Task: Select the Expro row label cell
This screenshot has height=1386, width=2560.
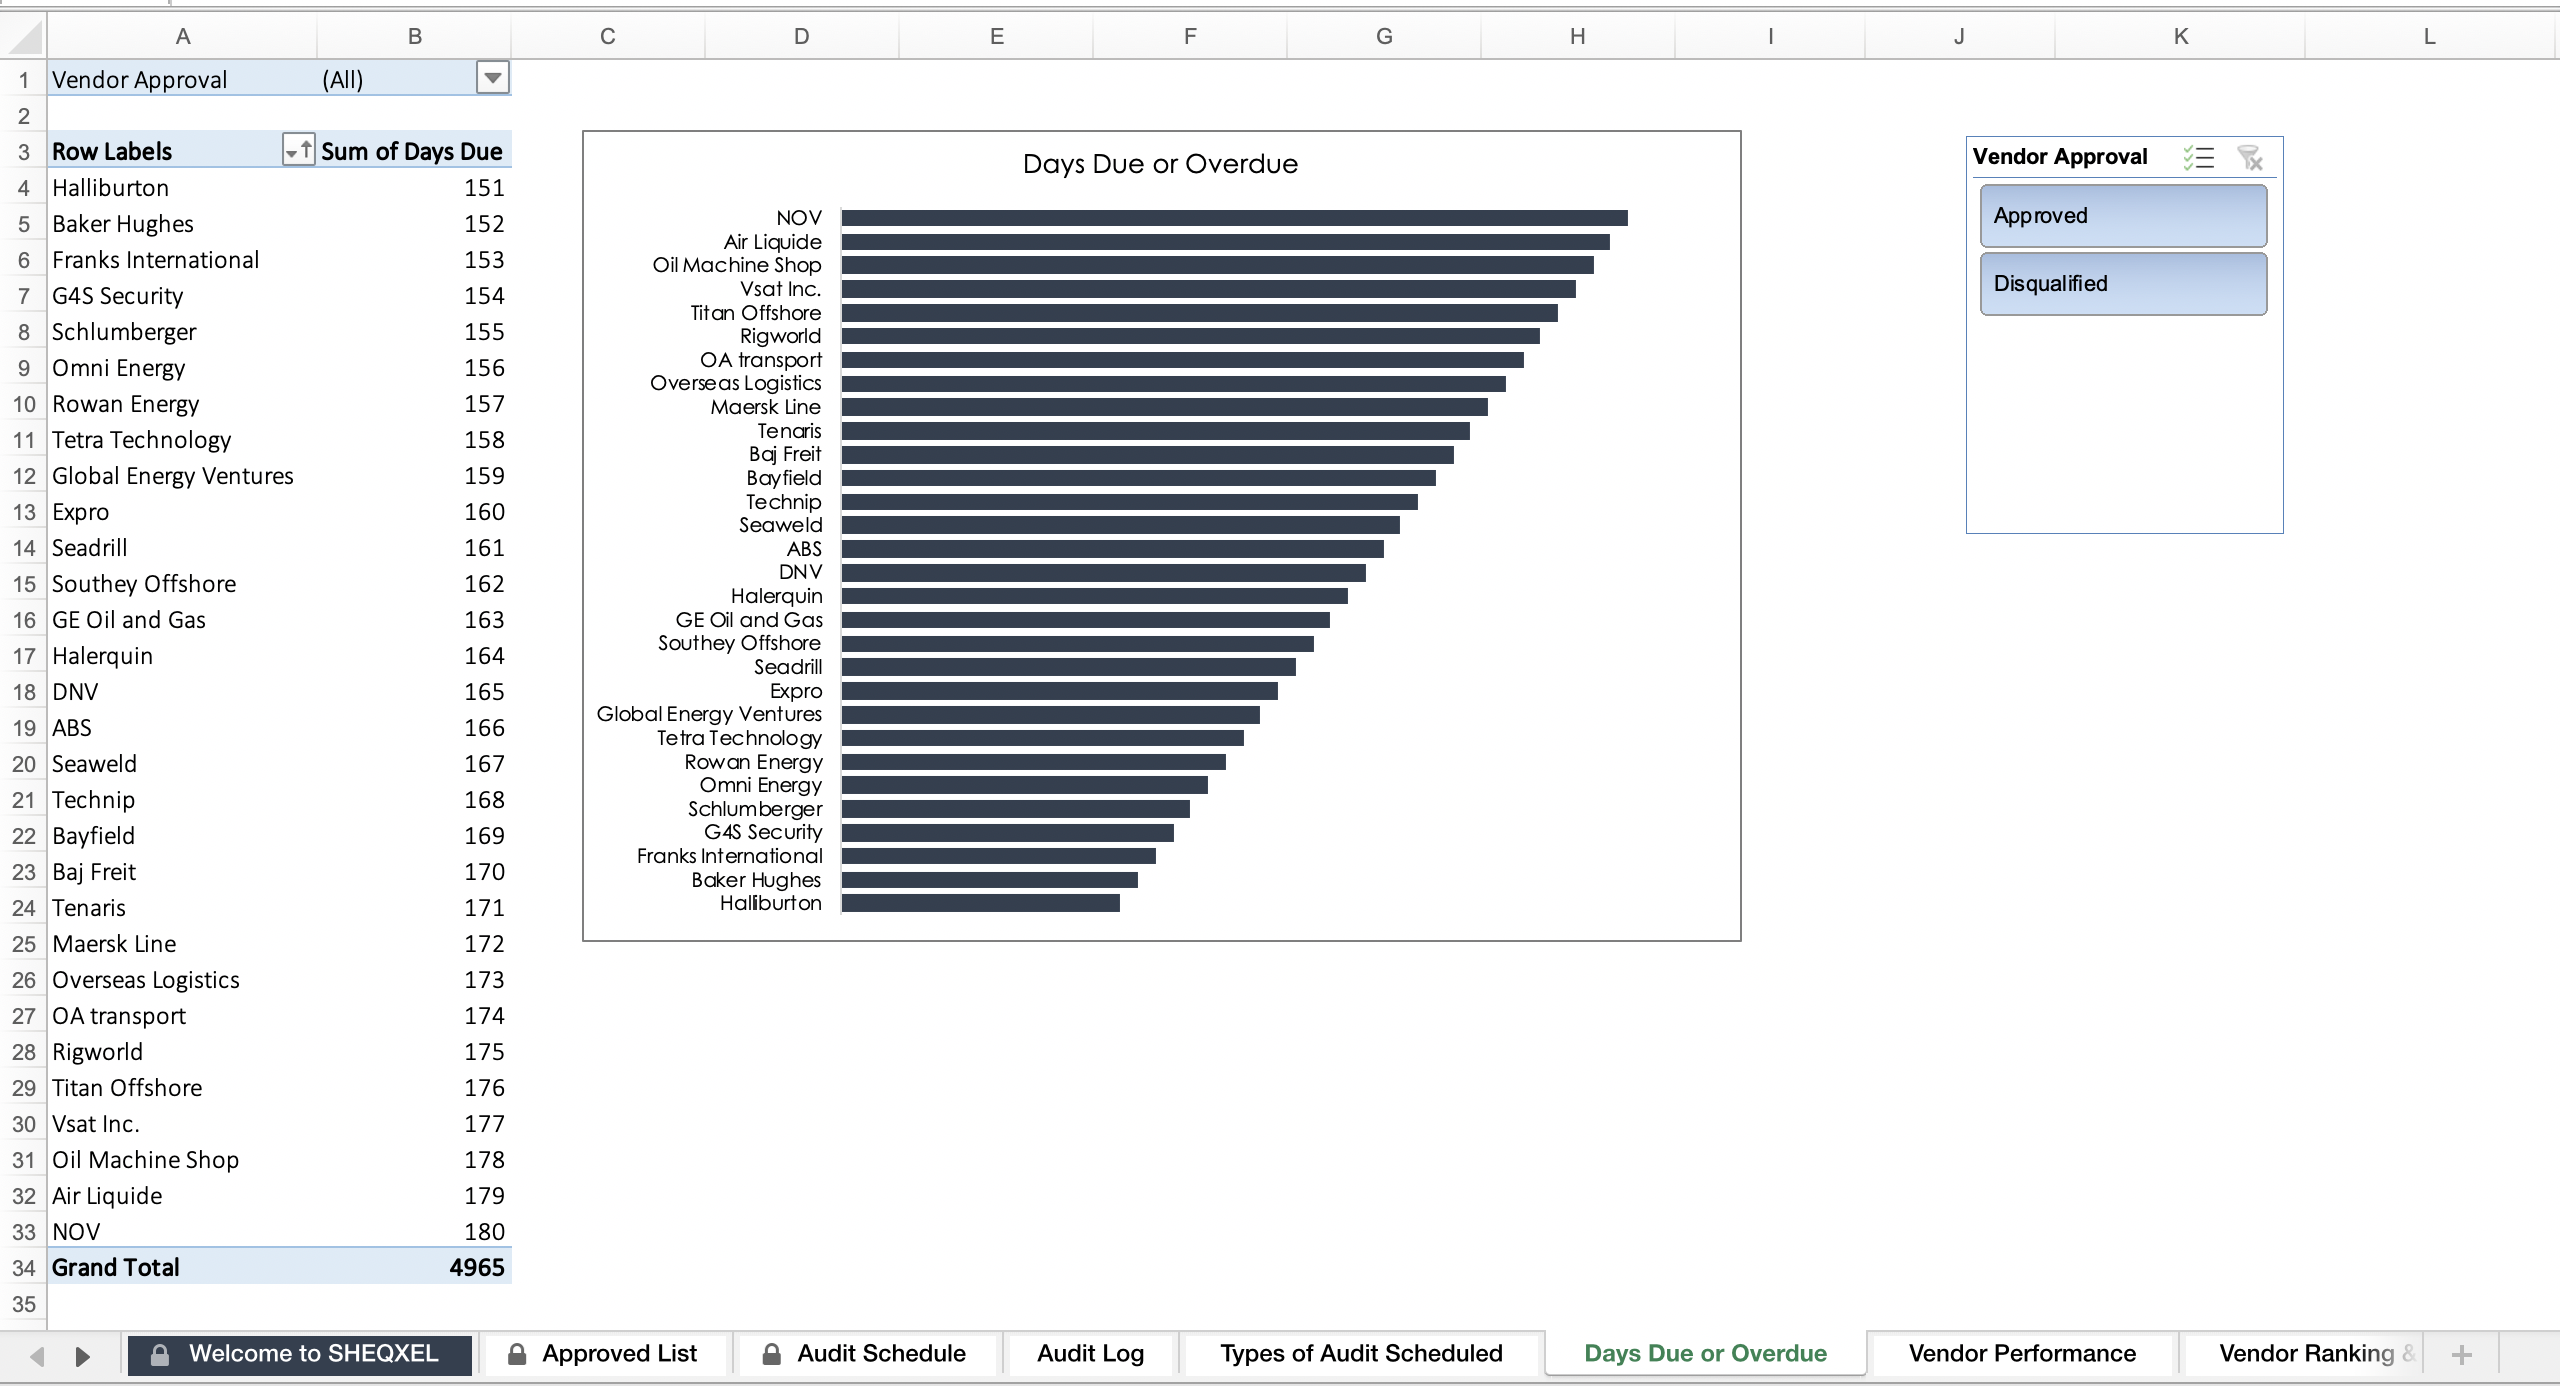Action: (x=182, y=512)
